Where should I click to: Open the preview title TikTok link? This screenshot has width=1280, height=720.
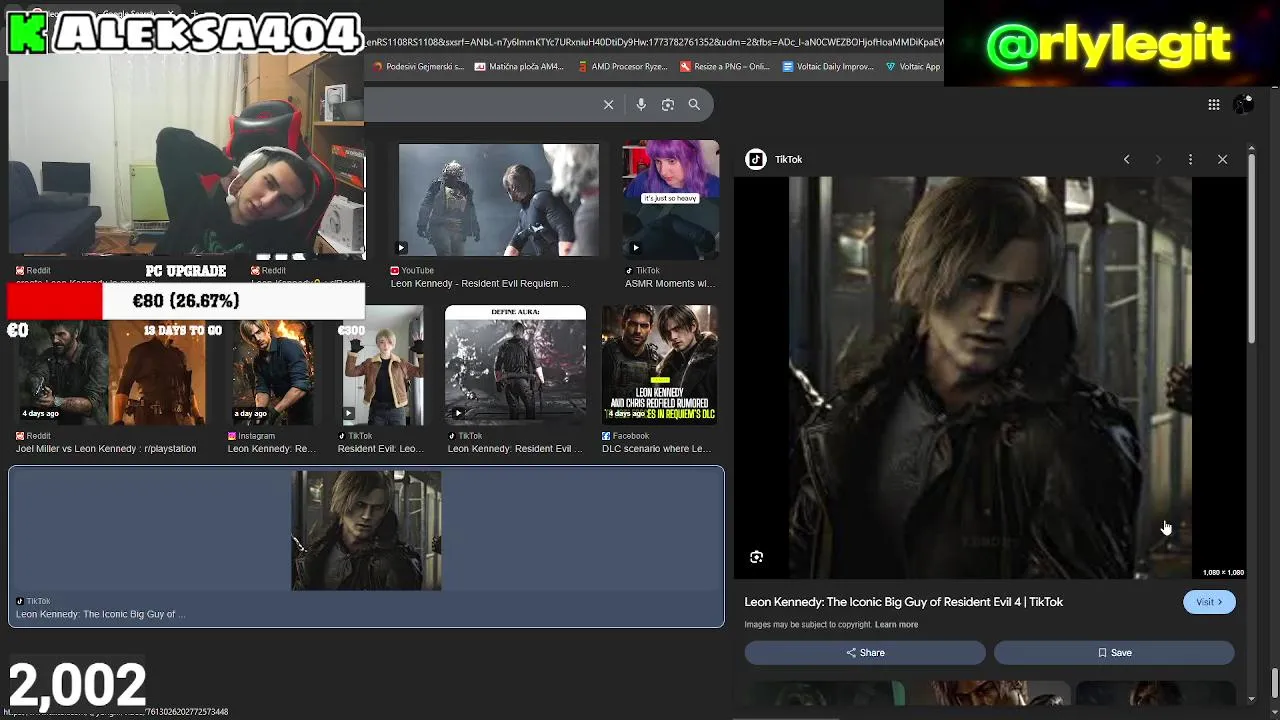tap(903, 602)
